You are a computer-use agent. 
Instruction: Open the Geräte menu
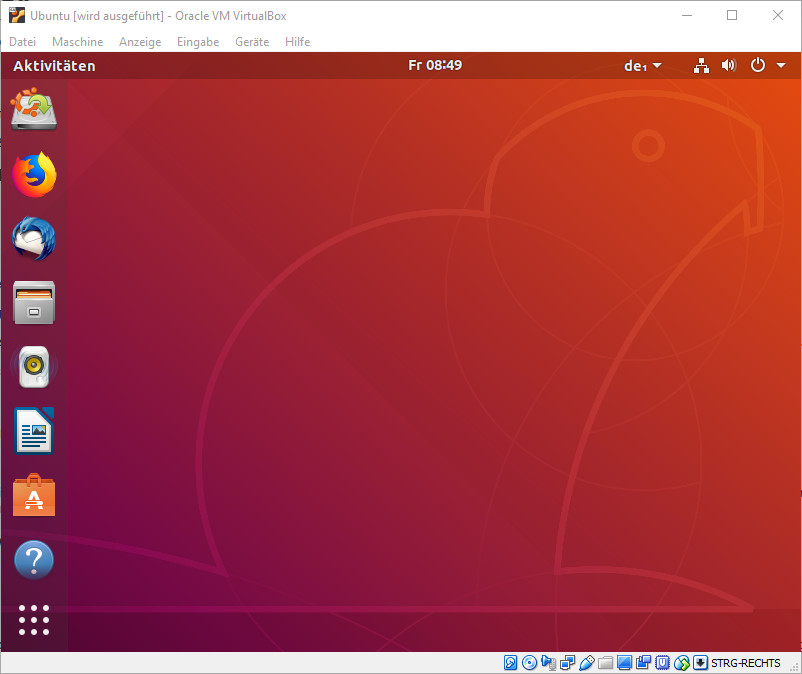(x=252, y=42)
